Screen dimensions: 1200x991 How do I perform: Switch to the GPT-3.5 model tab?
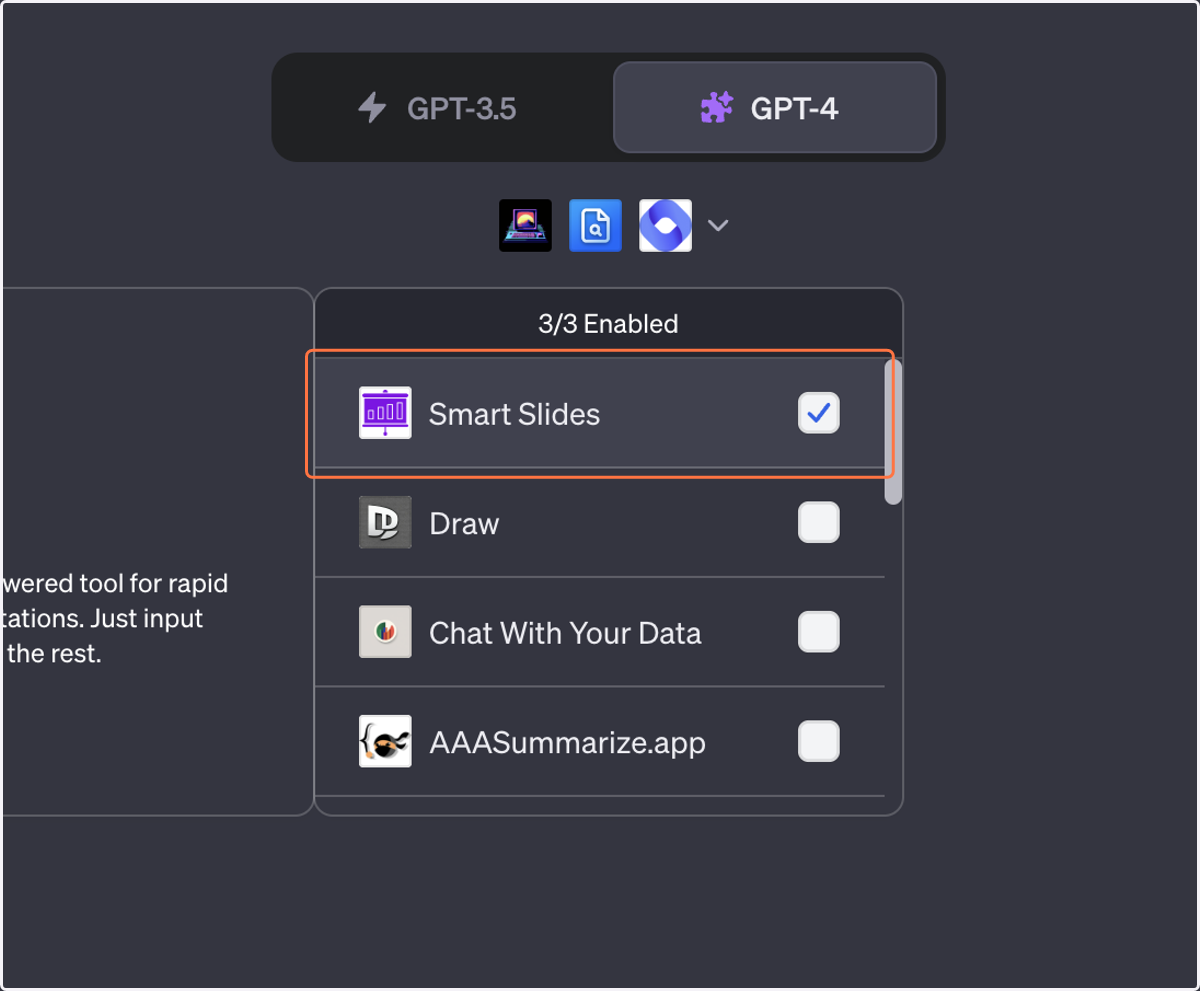click(440, 108)
